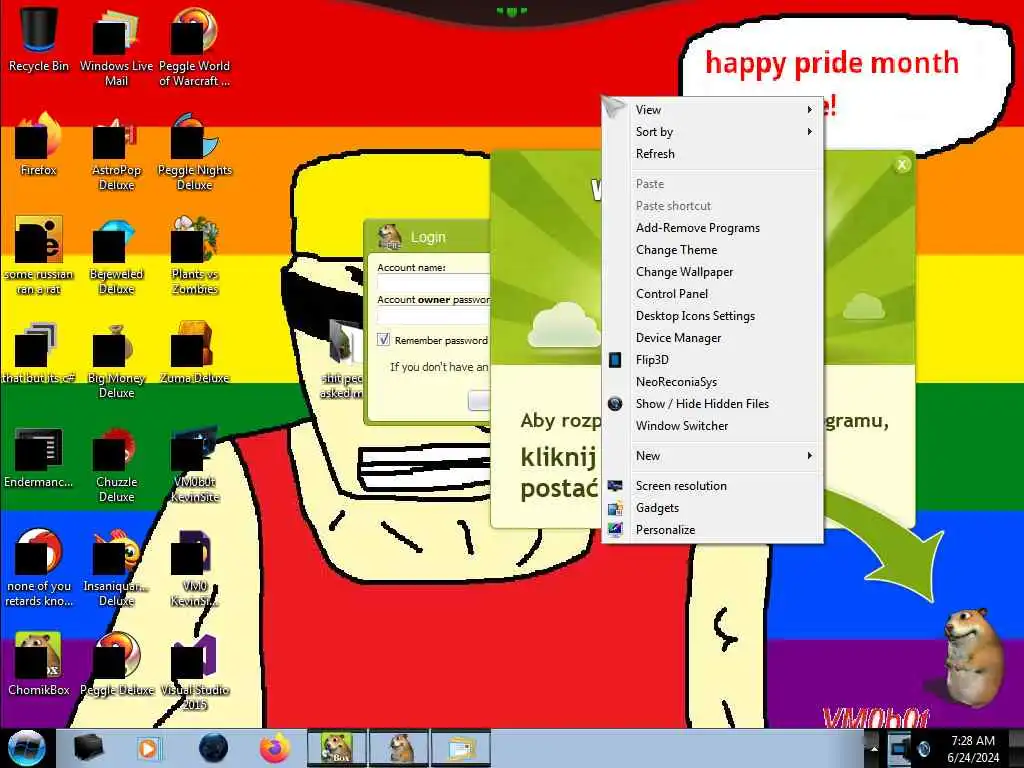Expand the New submenu

pyautogui.click(x=712, y=456)
